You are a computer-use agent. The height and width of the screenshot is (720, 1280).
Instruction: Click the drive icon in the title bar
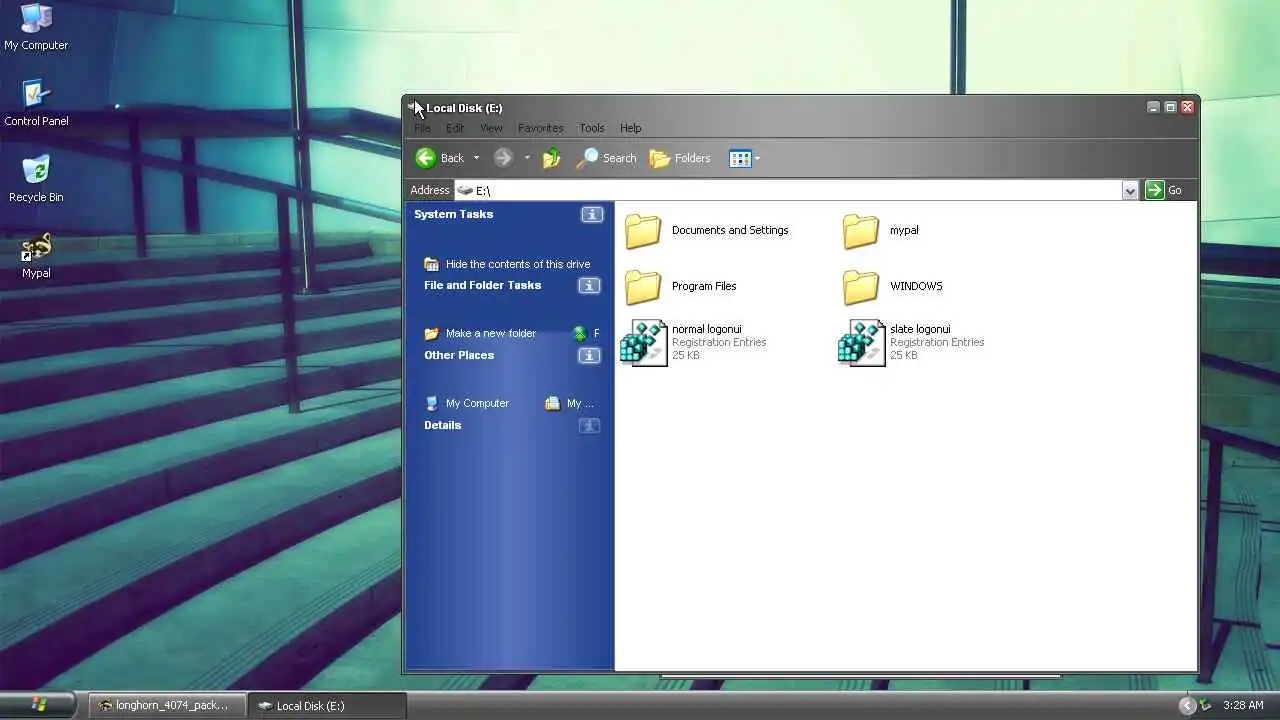click(414, 107)
